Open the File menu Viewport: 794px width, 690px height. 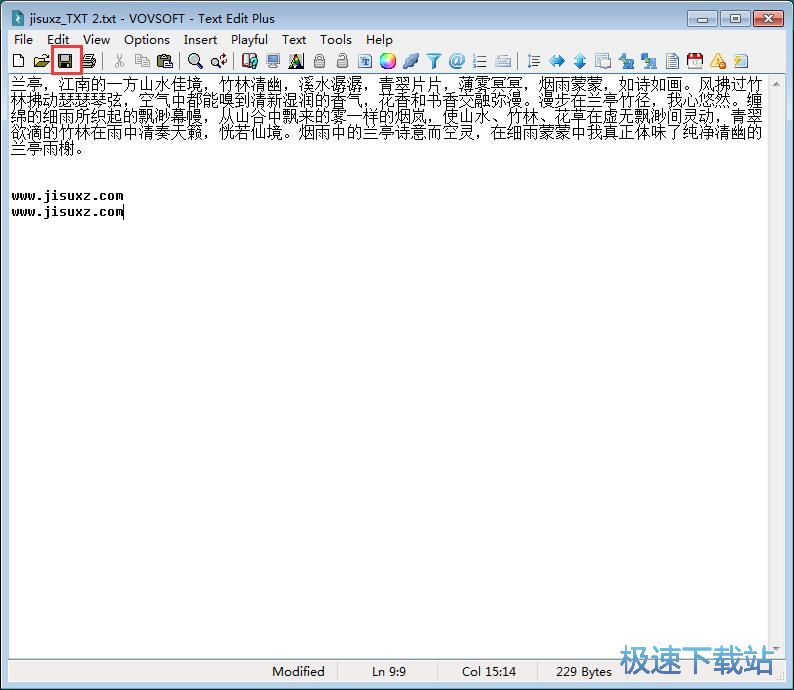23,39
